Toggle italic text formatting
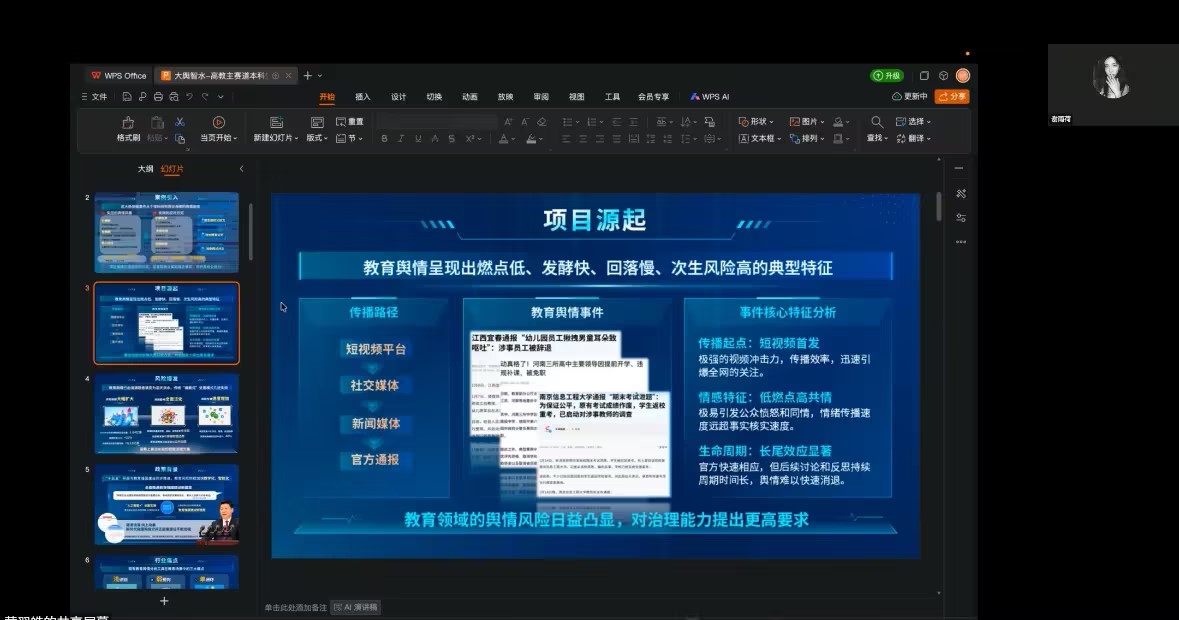 pyautogui.click(x=401, y=139)
